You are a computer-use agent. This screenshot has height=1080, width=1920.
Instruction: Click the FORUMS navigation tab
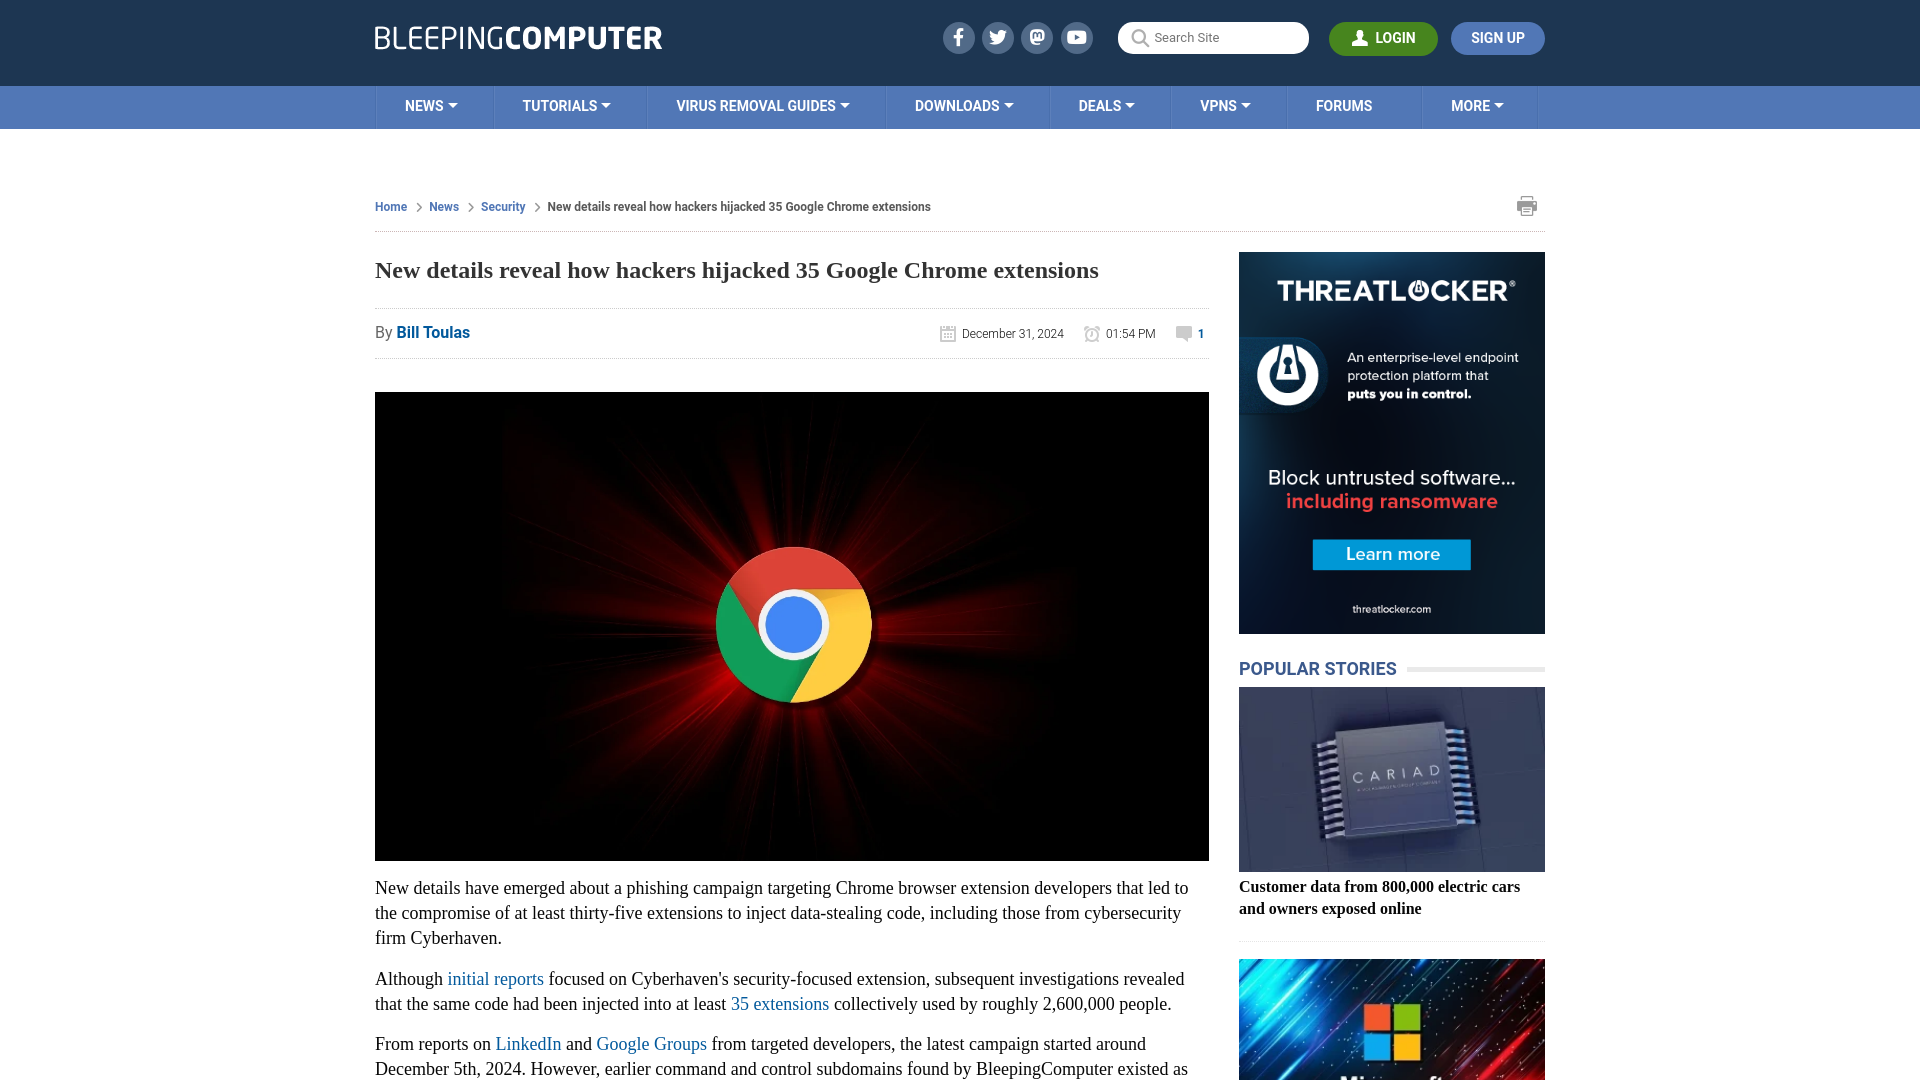pyautogui.click(x=1344, y=105)
